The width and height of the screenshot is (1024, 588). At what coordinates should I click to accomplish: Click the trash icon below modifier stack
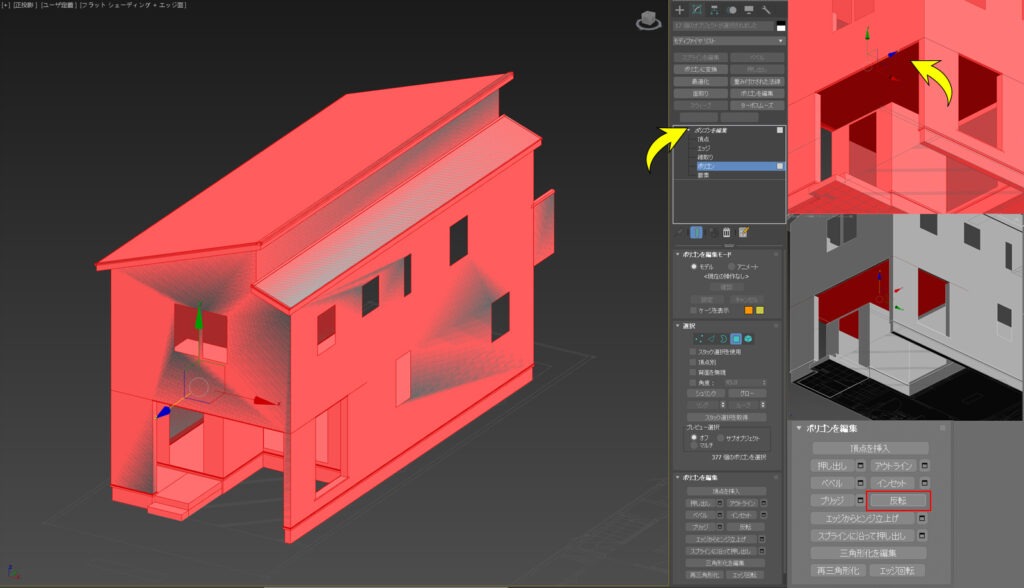click(726, 232)
